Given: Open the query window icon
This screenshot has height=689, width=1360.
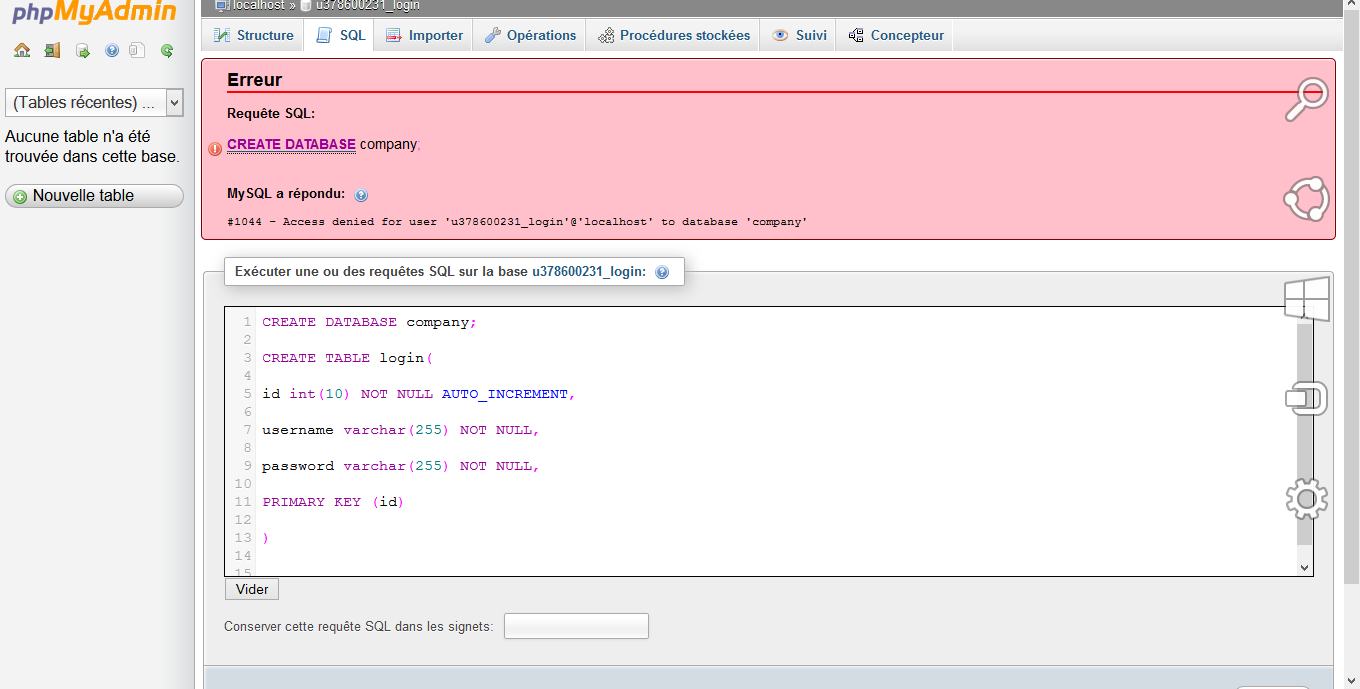Looking at the screenshot, I should click(83, 50).
